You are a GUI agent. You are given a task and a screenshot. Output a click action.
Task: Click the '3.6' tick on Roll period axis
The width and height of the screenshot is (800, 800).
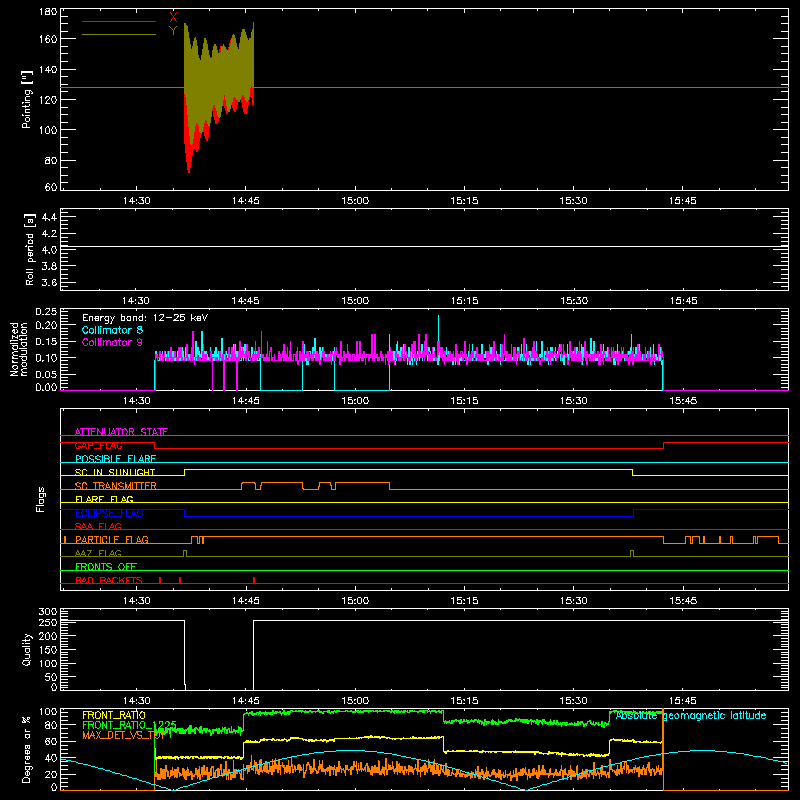pyautogui.click(x=49, y=282)
